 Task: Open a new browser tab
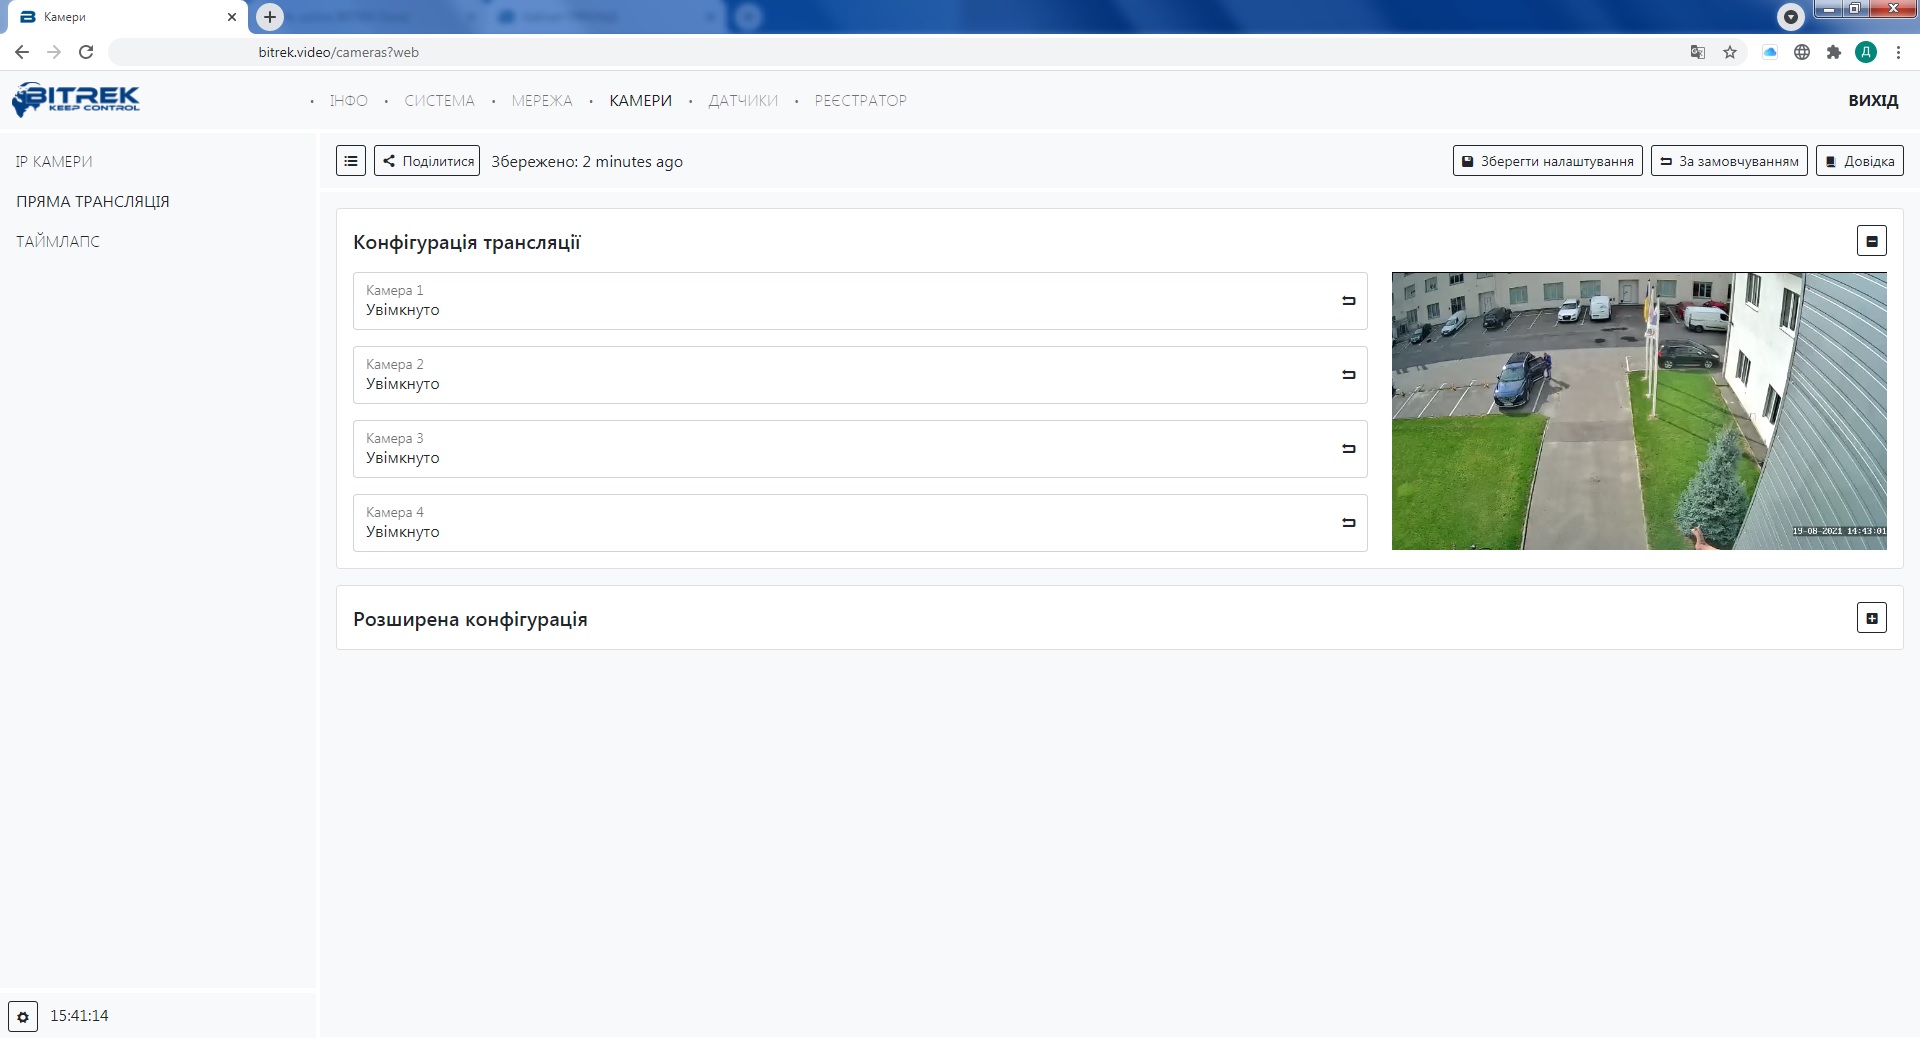coord(270,17)
